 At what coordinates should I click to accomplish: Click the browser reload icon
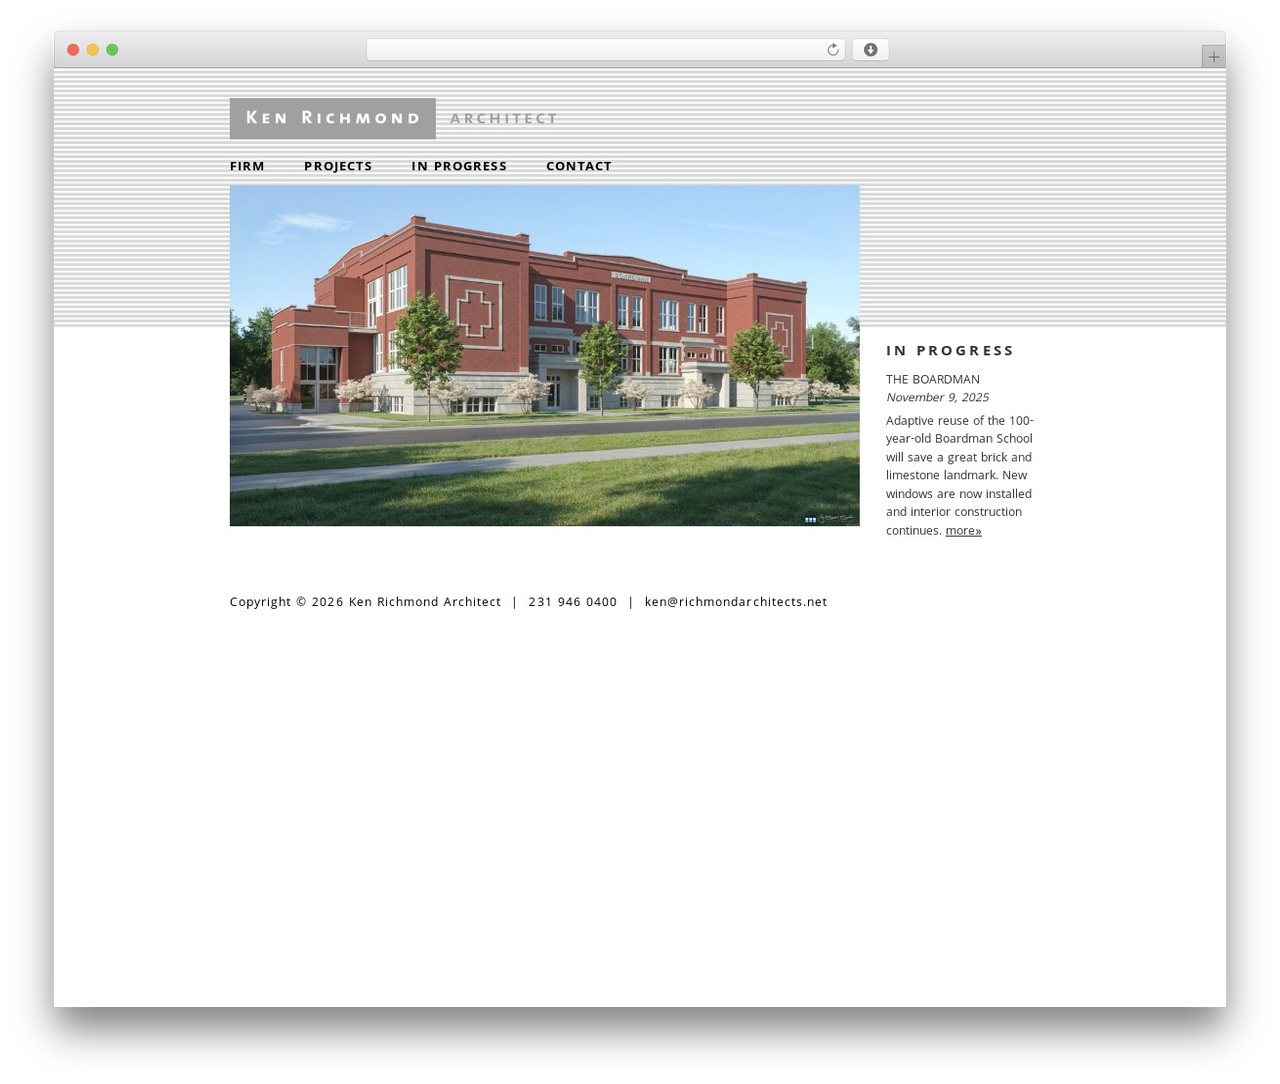pyautogui.click(x=832, y=50)
